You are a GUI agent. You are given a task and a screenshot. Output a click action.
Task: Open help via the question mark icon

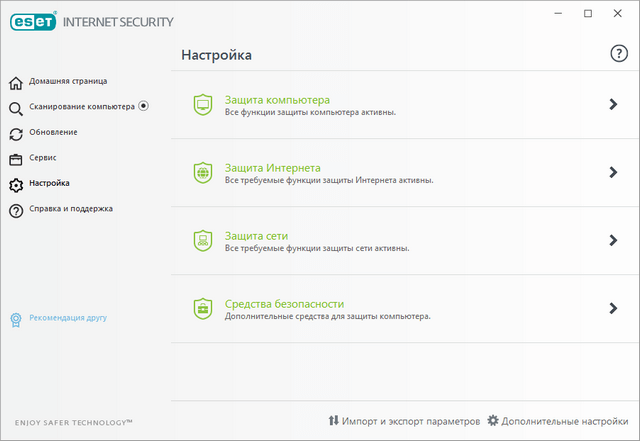619,54
